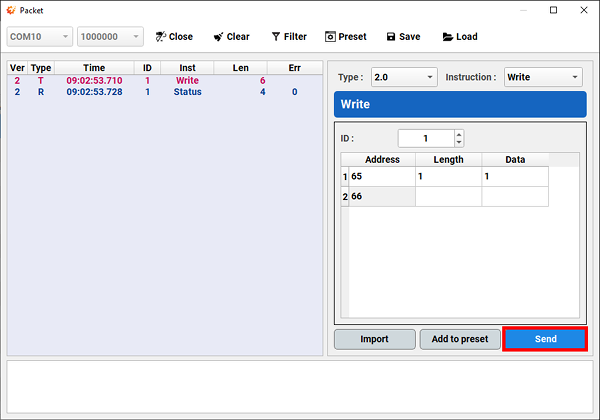
Task: Increase the ID value with up arrow
Action: pyautogui.click(x=459, y=134)
